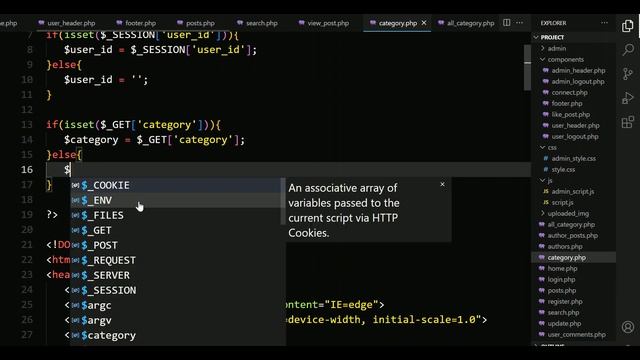Open the Explorer view in activity bar
The image size is (640, 360).
(628, 26)
